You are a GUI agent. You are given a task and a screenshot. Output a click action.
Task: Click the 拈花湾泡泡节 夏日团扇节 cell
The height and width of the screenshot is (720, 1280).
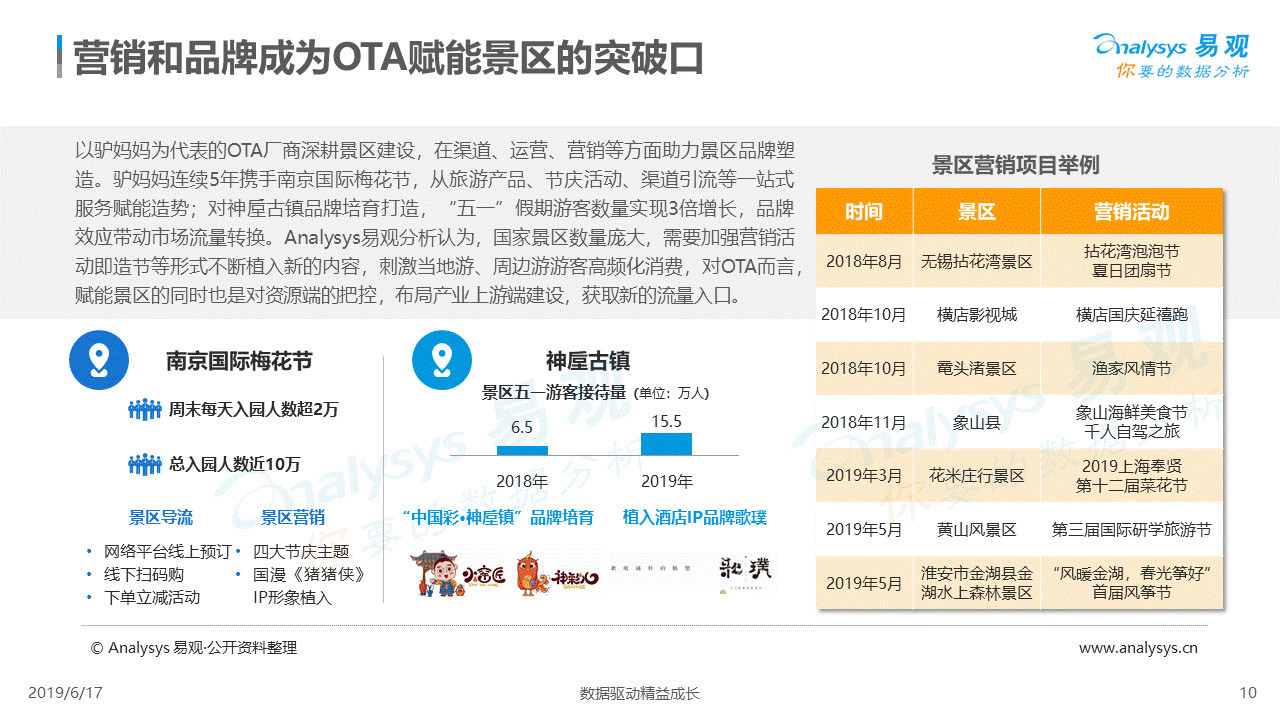pyautogui.click(x=1132, y=262)
